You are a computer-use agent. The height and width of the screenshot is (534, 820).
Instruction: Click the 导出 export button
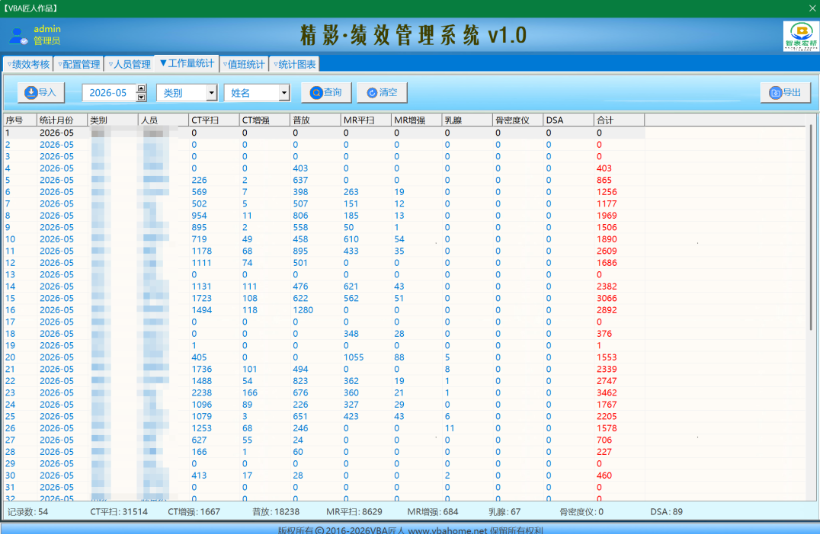[785, 93]
